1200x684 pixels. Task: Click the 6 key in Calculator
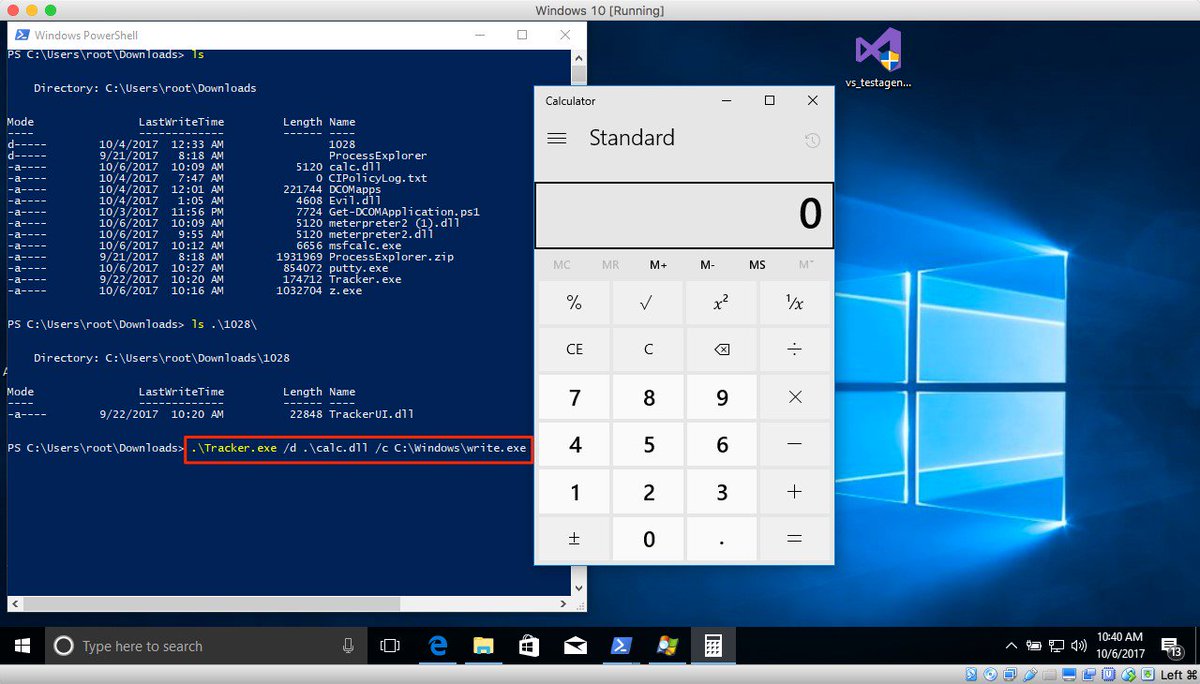coord(722,445)
